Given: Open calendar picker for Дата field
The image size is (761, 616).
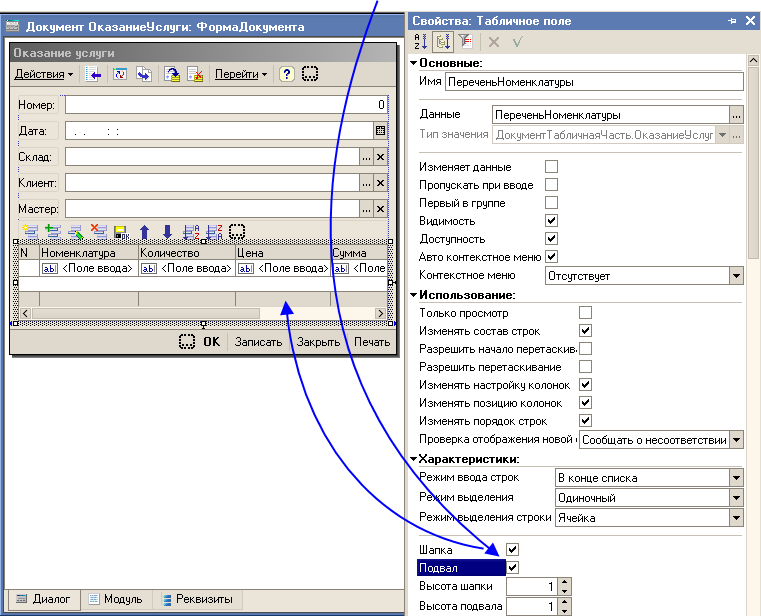Looking at the screenshot, I should [380, 130].
